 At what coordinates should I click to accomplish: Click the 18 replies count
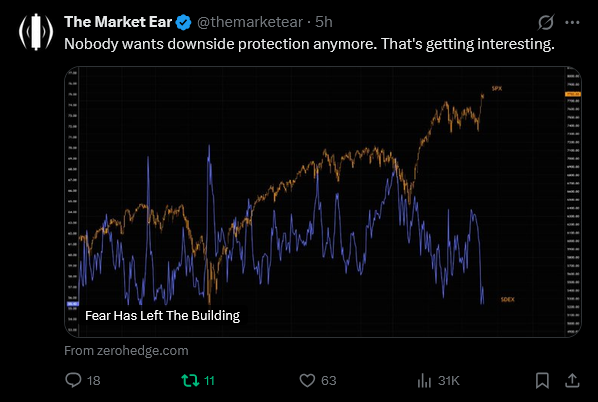[93, 381]
